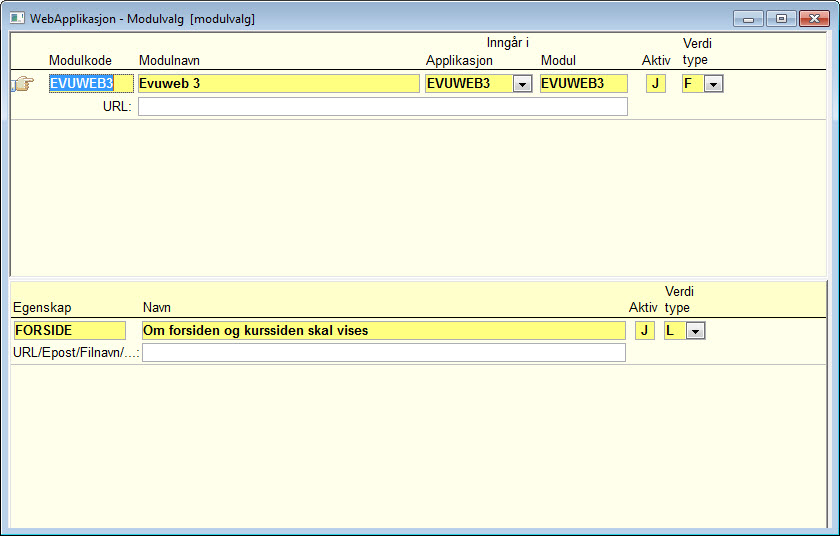Click the Egenskap field FORSIDE
Viewport: 840px width, 536px height.
tap(70, 330)
